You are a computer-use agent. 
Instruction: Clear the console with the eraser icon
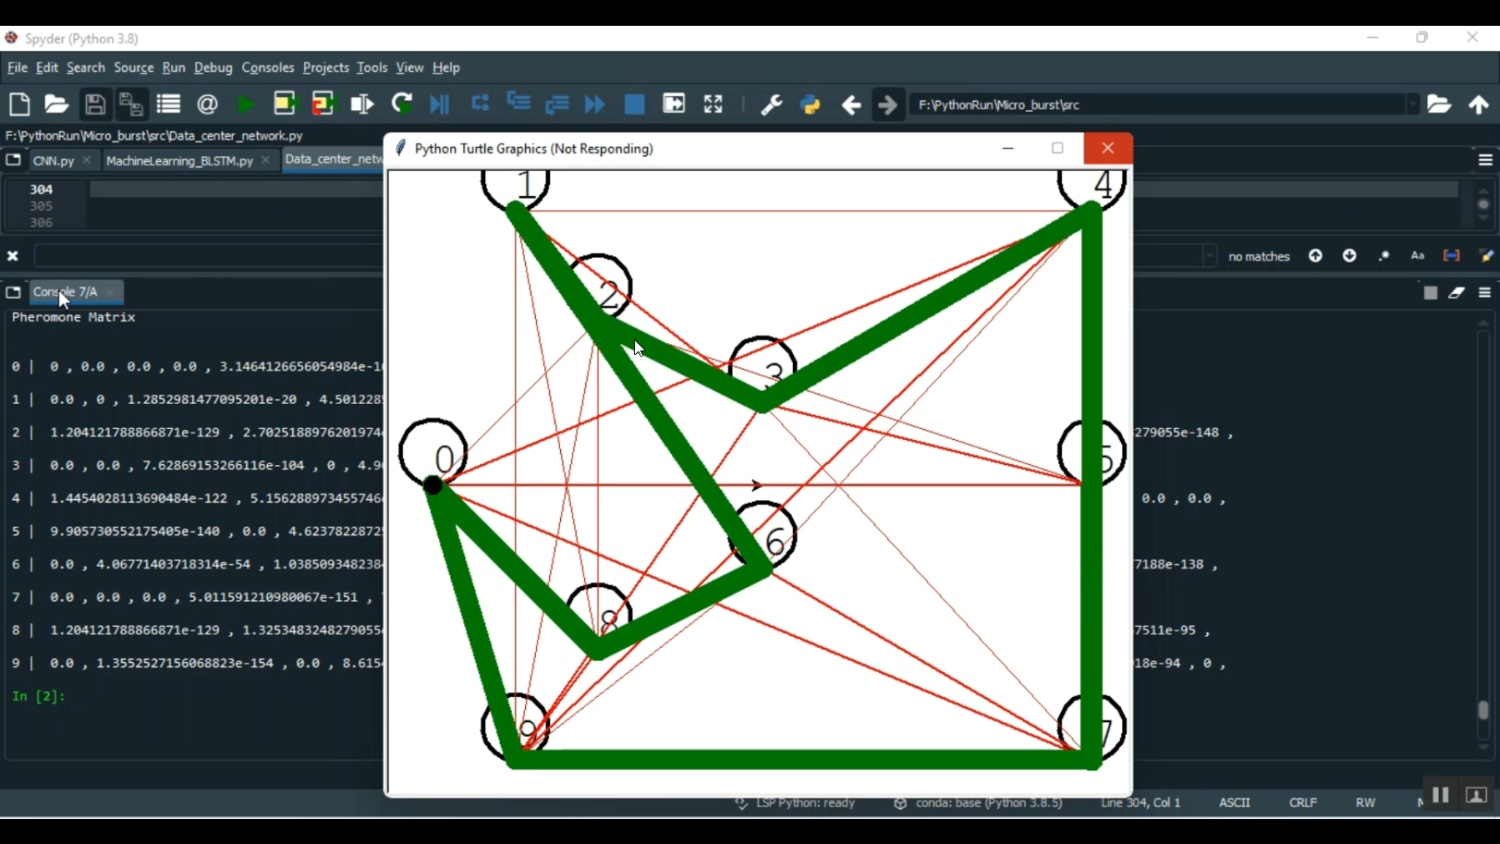coord(1457,292)
